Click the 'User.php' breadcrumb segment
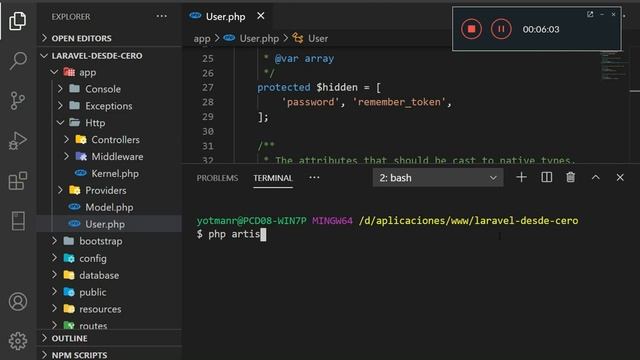Image resolution: width=640 pixels, height=360 pixels. (259, 39)
